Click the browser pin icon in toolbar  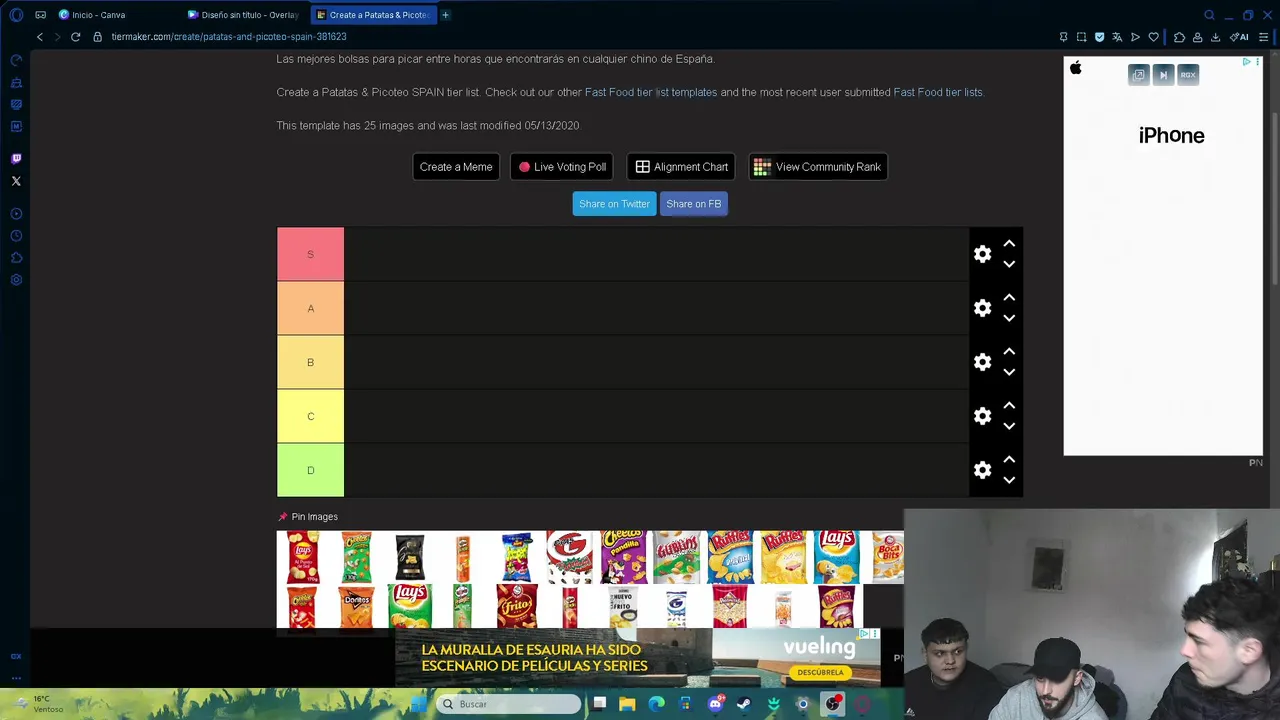tap(1063, 37)
